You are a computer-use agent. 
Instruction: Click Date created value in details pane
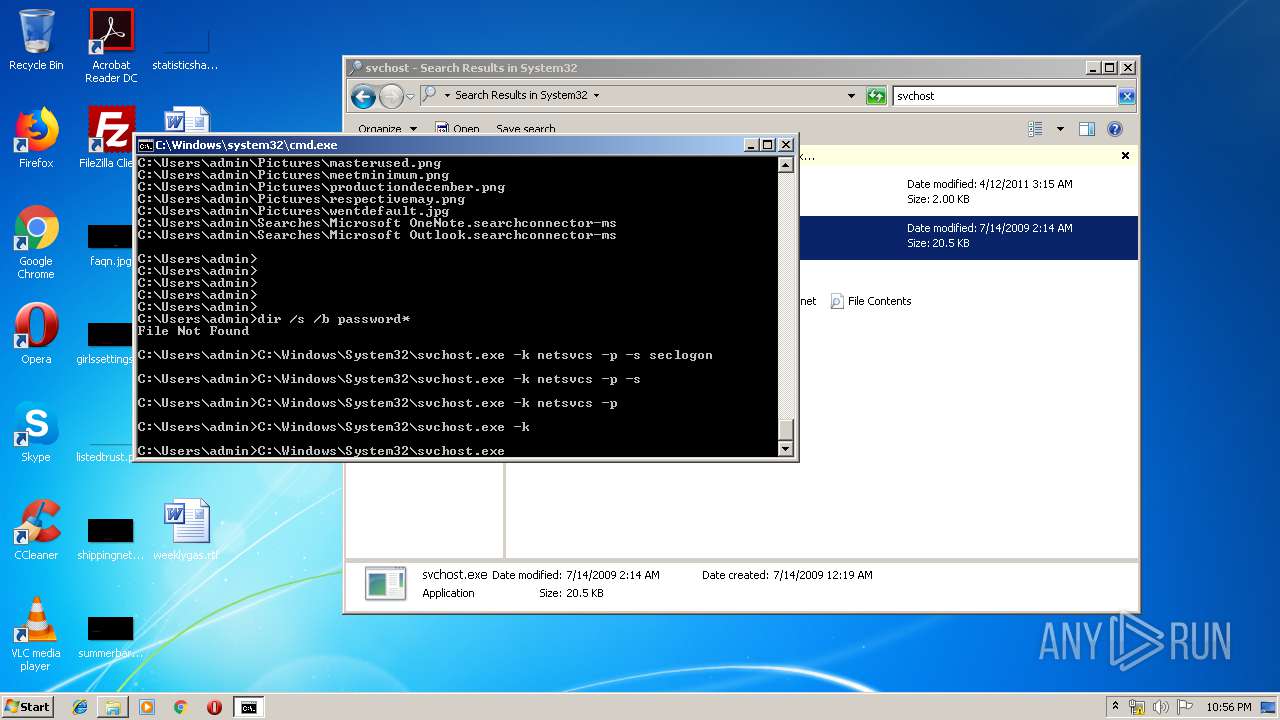[x=823, y=575]
